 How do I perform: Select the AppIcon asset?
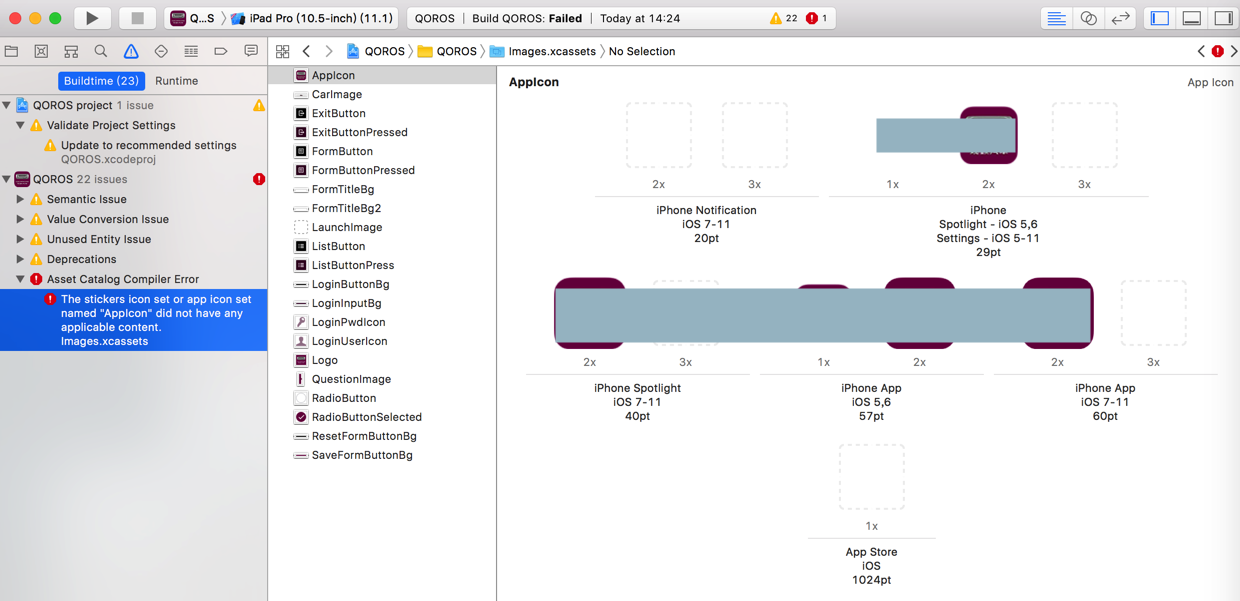(383, 75)
